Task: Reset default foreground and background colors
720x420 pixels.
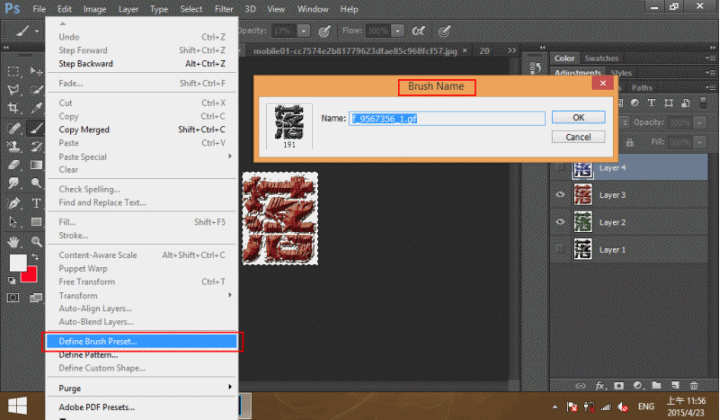Action: (x=11, y=280)
